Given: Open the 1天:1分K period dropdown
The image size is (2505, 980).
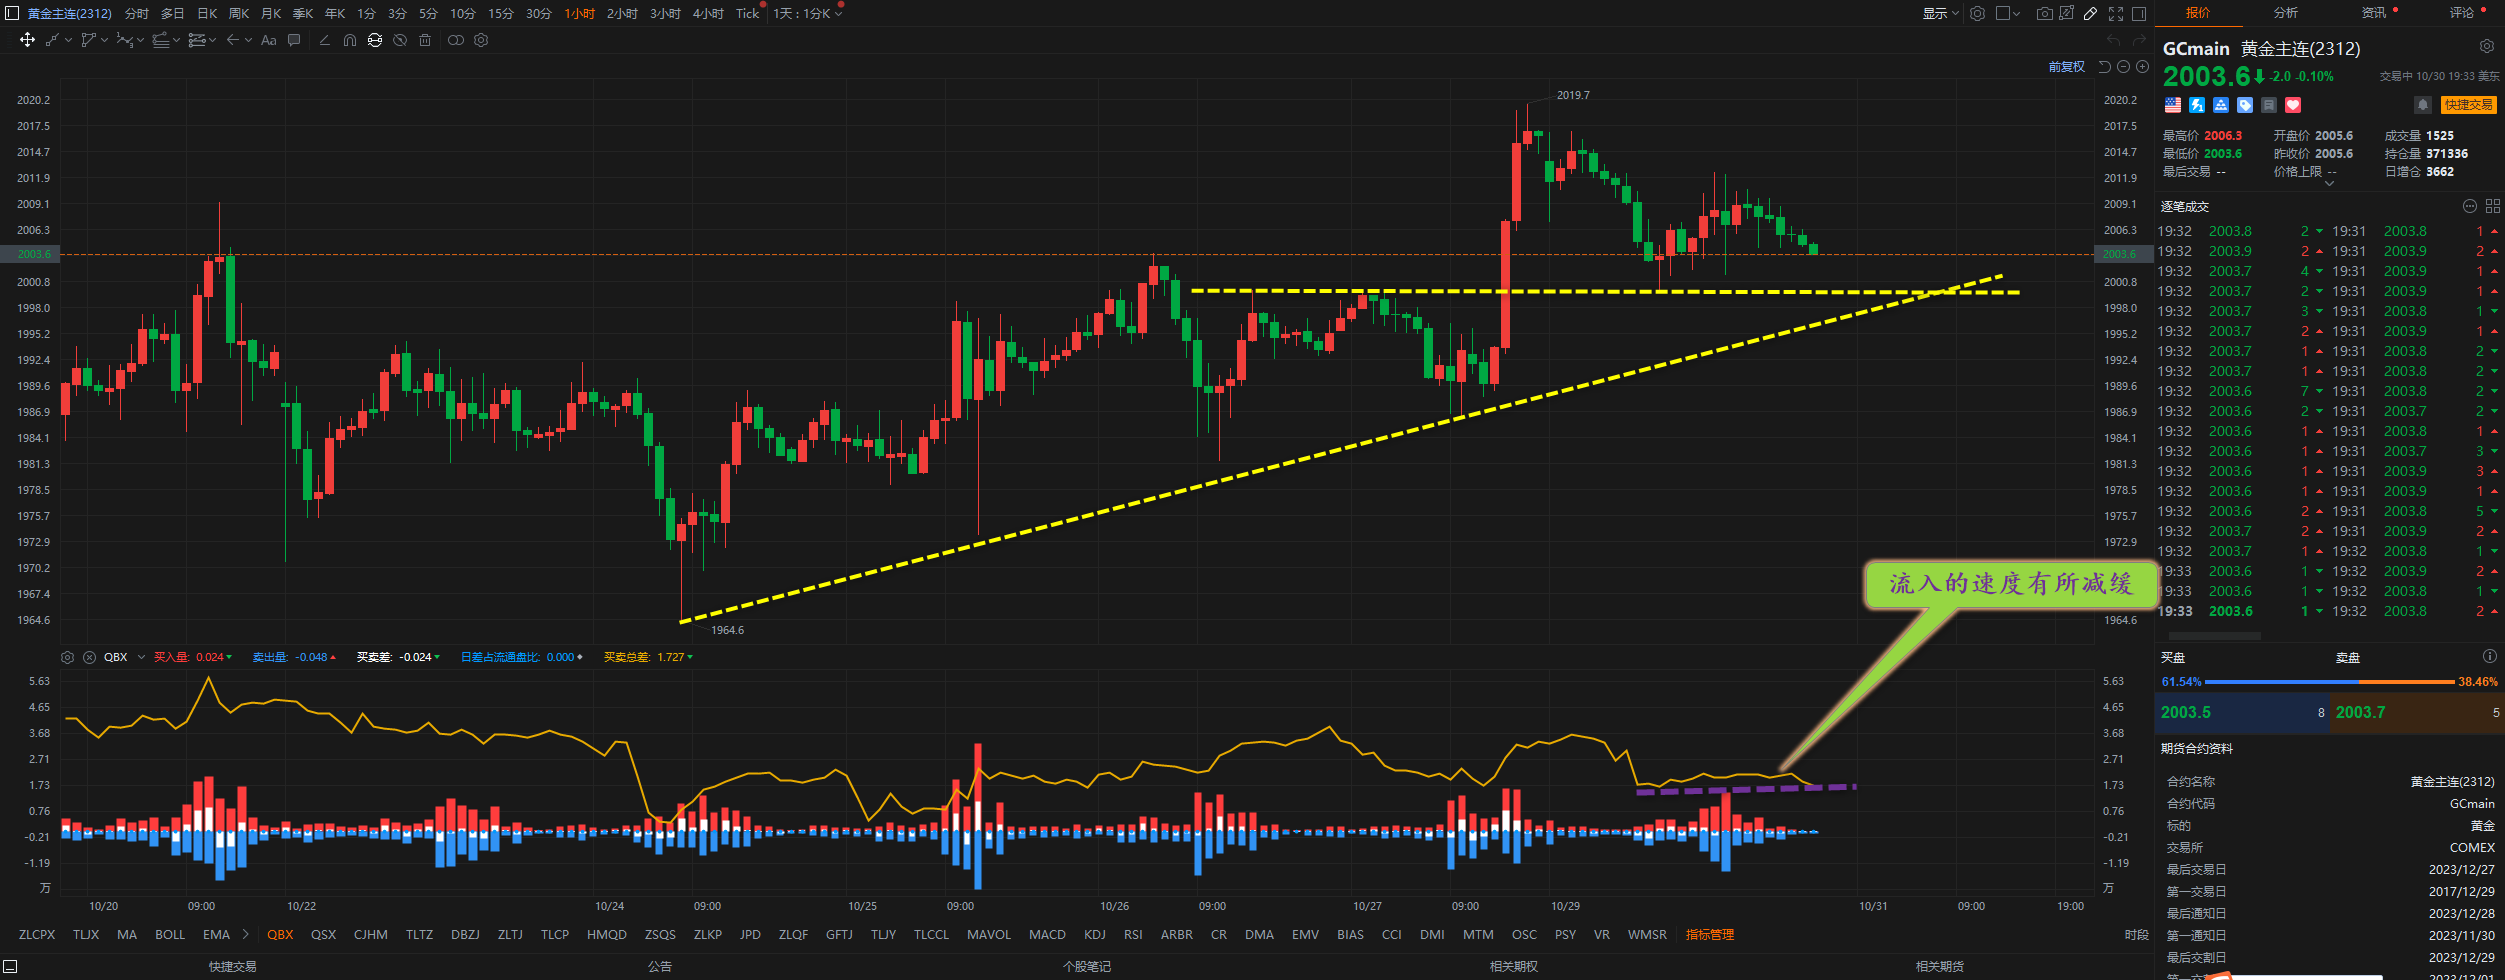Looking at the screenshot, I should point(808,13).
